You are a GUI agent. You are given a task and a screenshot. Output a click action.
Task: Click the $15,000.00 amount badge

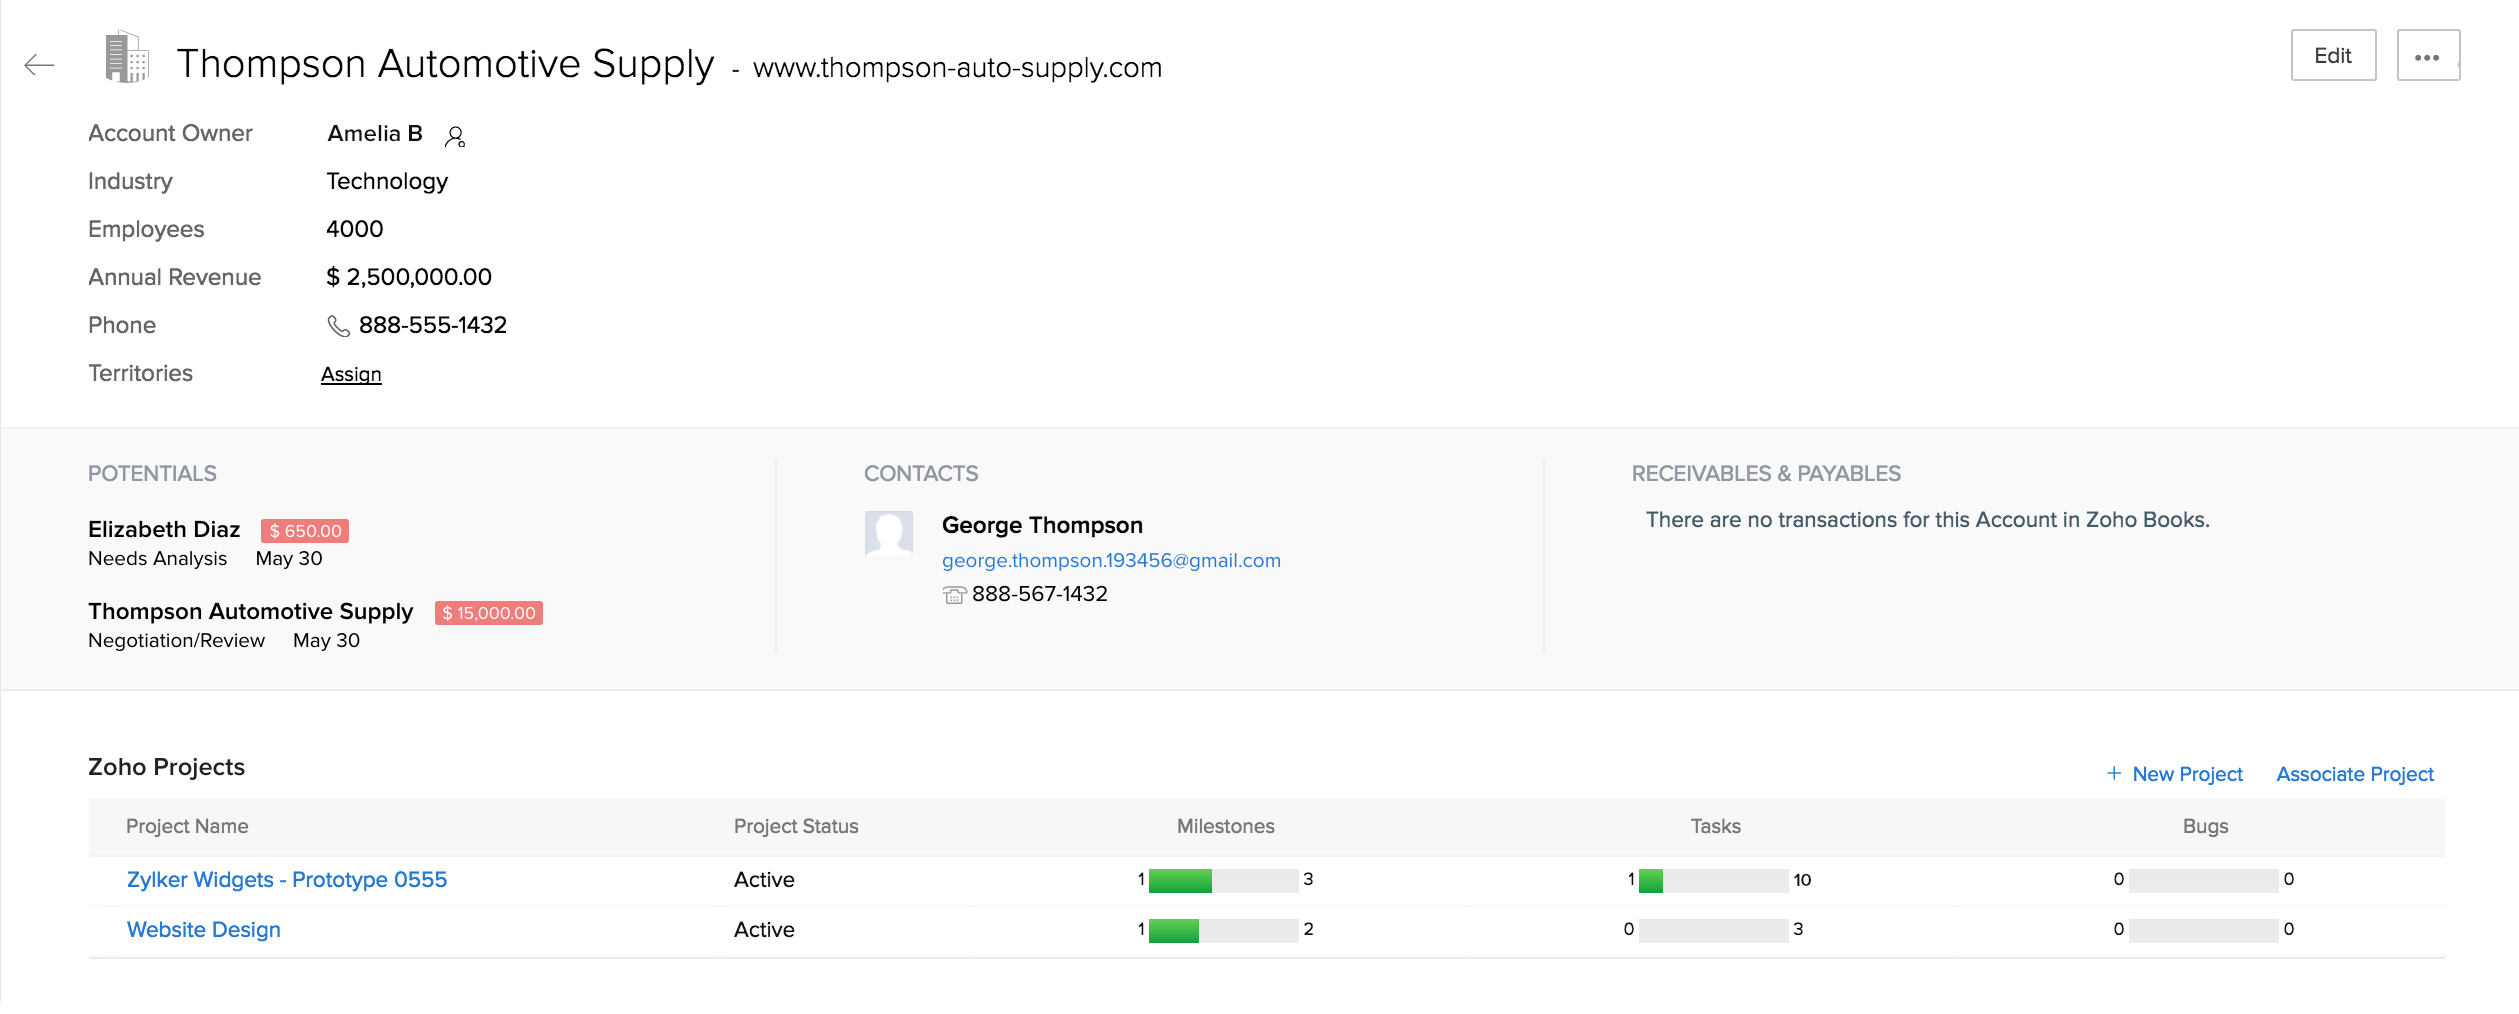coord(488,613)
